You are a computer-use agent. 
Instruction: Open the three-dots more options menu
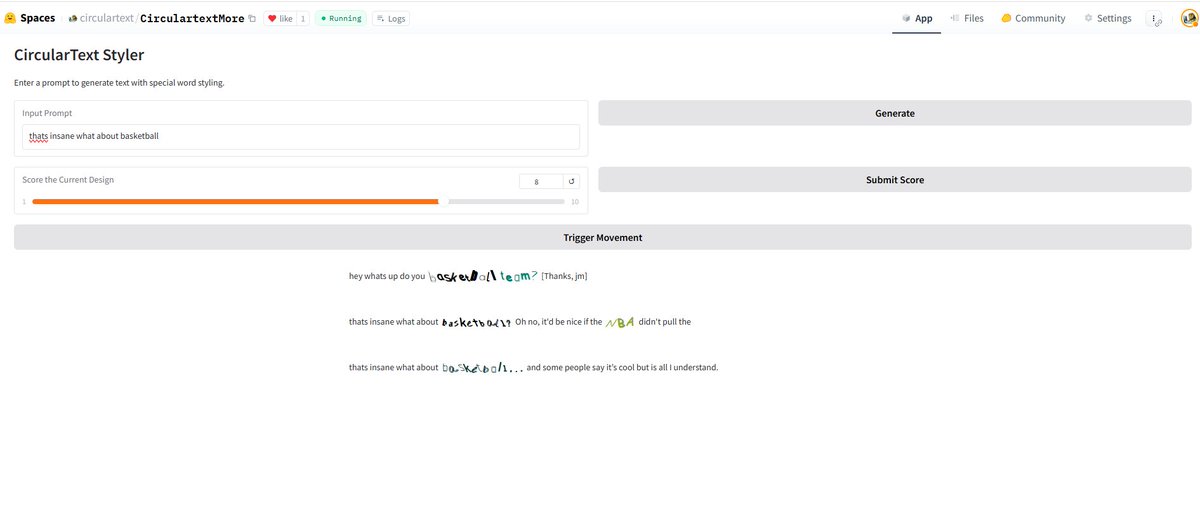pos(1153,18)
